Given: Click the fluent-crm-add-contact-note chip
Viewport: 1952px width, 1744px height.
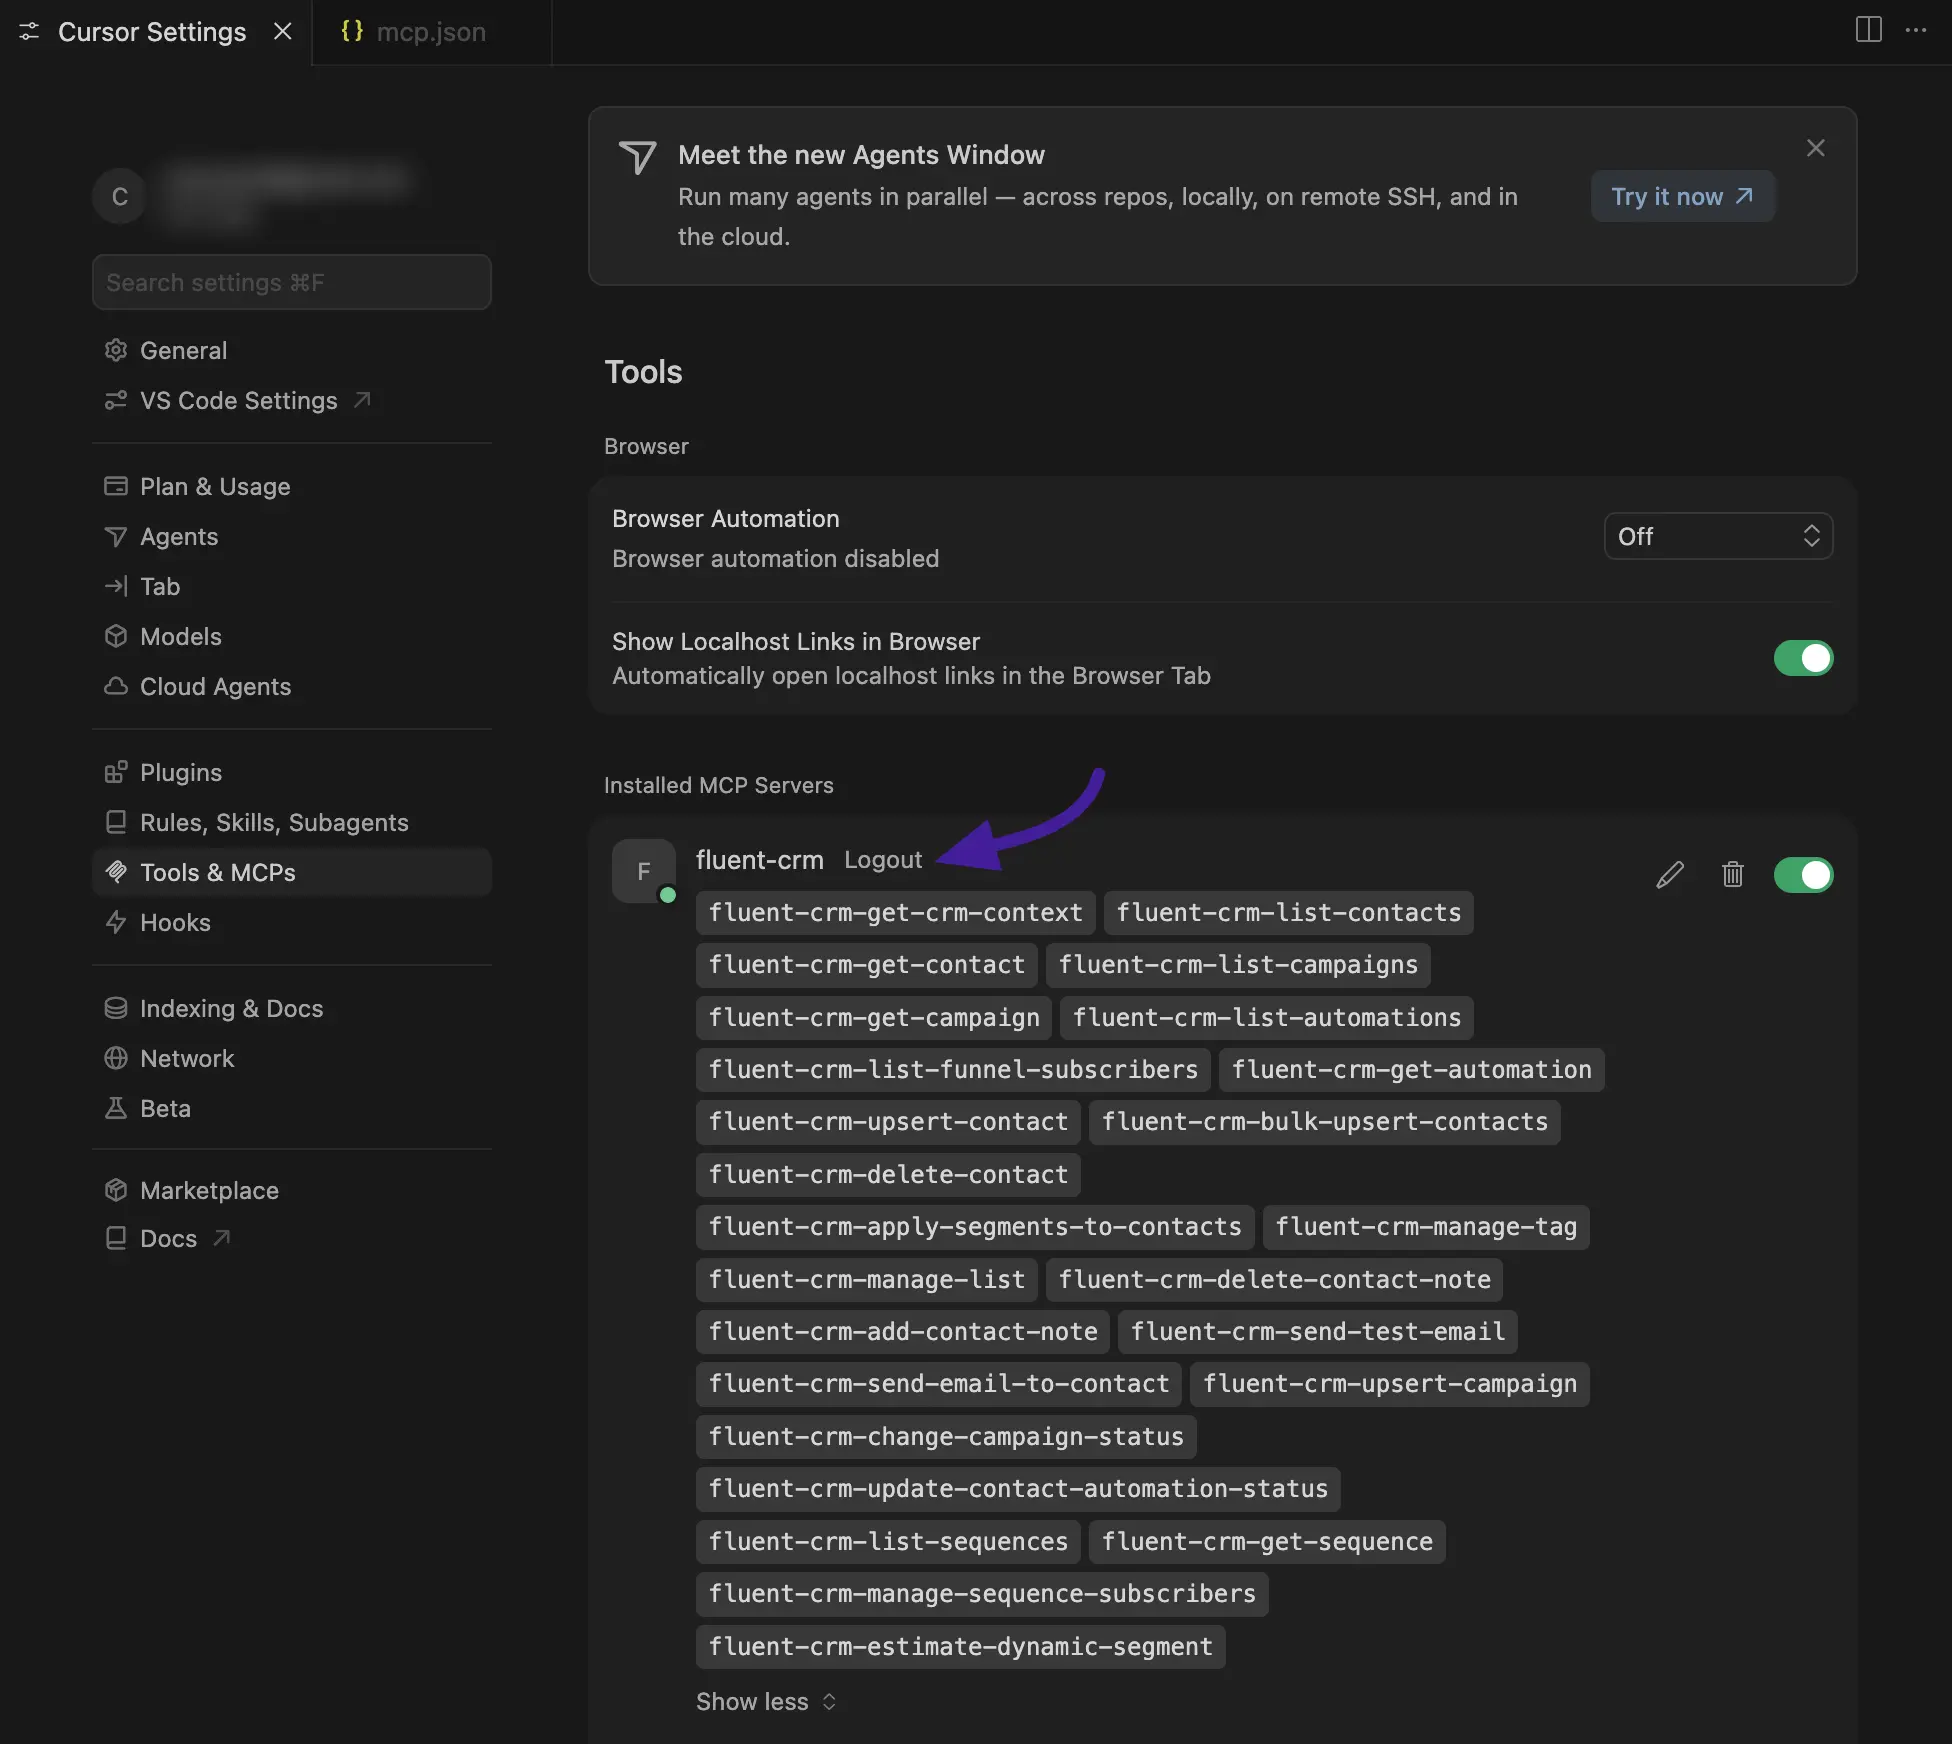Looking at the screenshot, I should [x=903, y=1331].
